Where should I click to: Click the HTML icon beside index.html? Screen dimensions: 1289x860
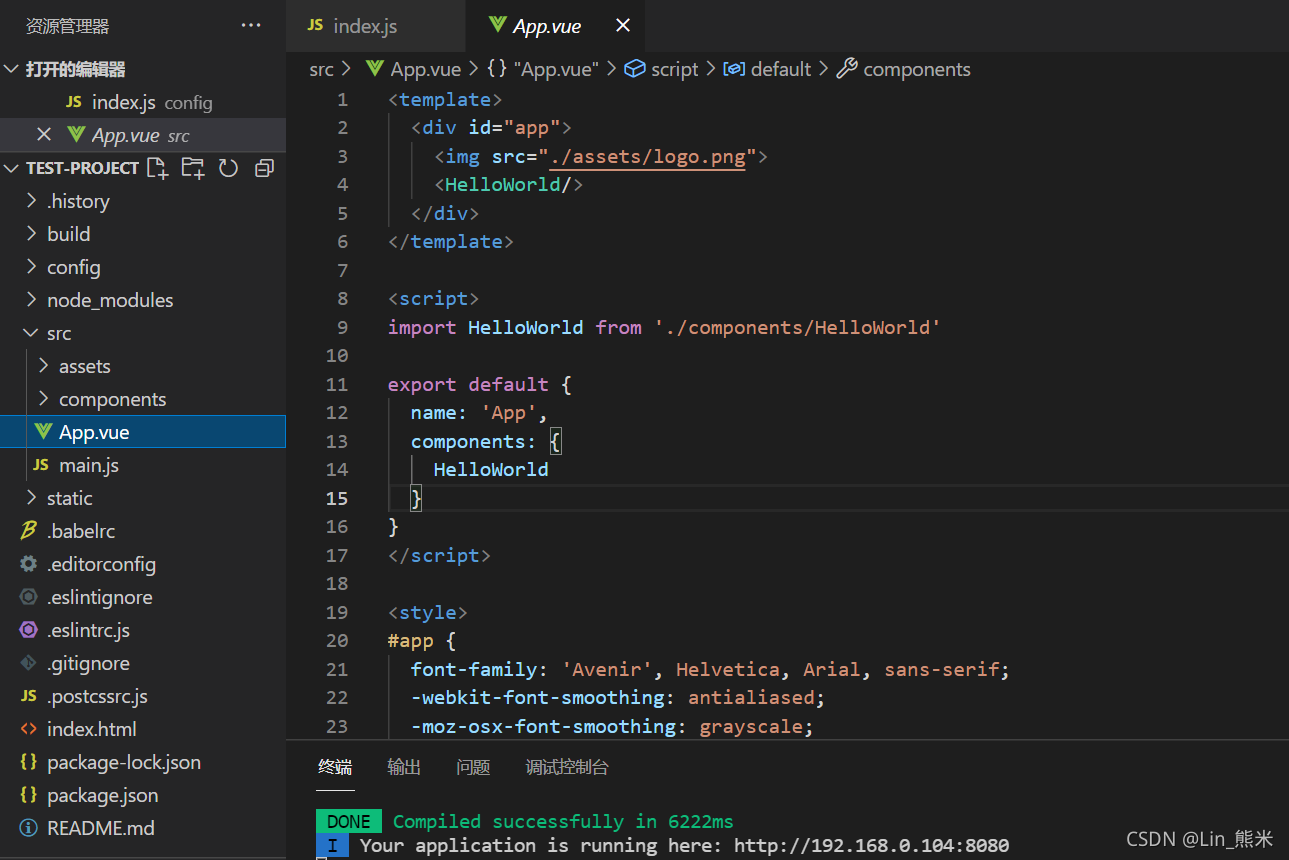coord(29,729)
